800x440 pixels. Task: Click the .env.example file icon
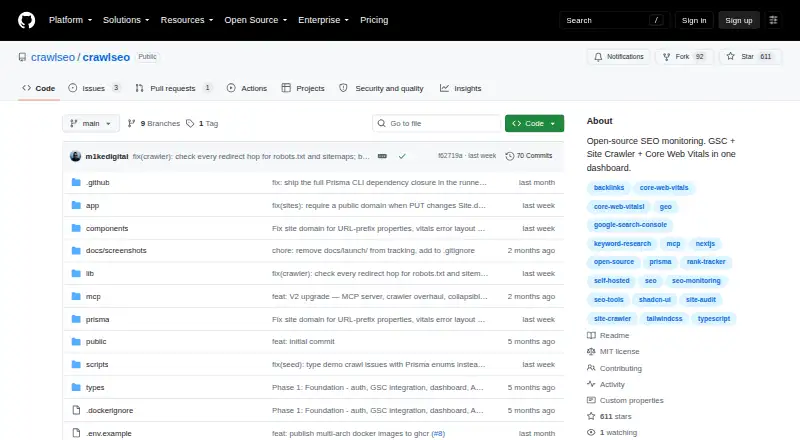pos(76,433)
